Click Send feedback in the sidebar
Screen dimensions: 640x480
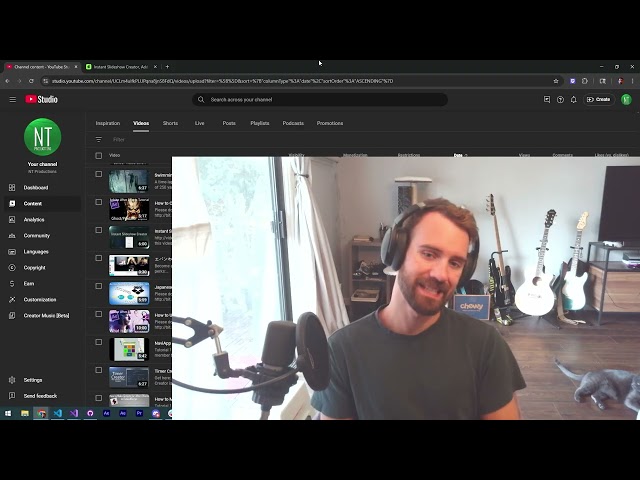(40, 396)
